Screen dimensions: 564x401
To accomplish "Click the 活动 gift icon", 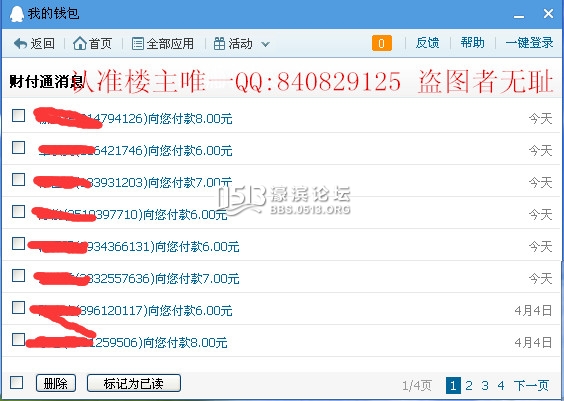I will coord(219,44).
